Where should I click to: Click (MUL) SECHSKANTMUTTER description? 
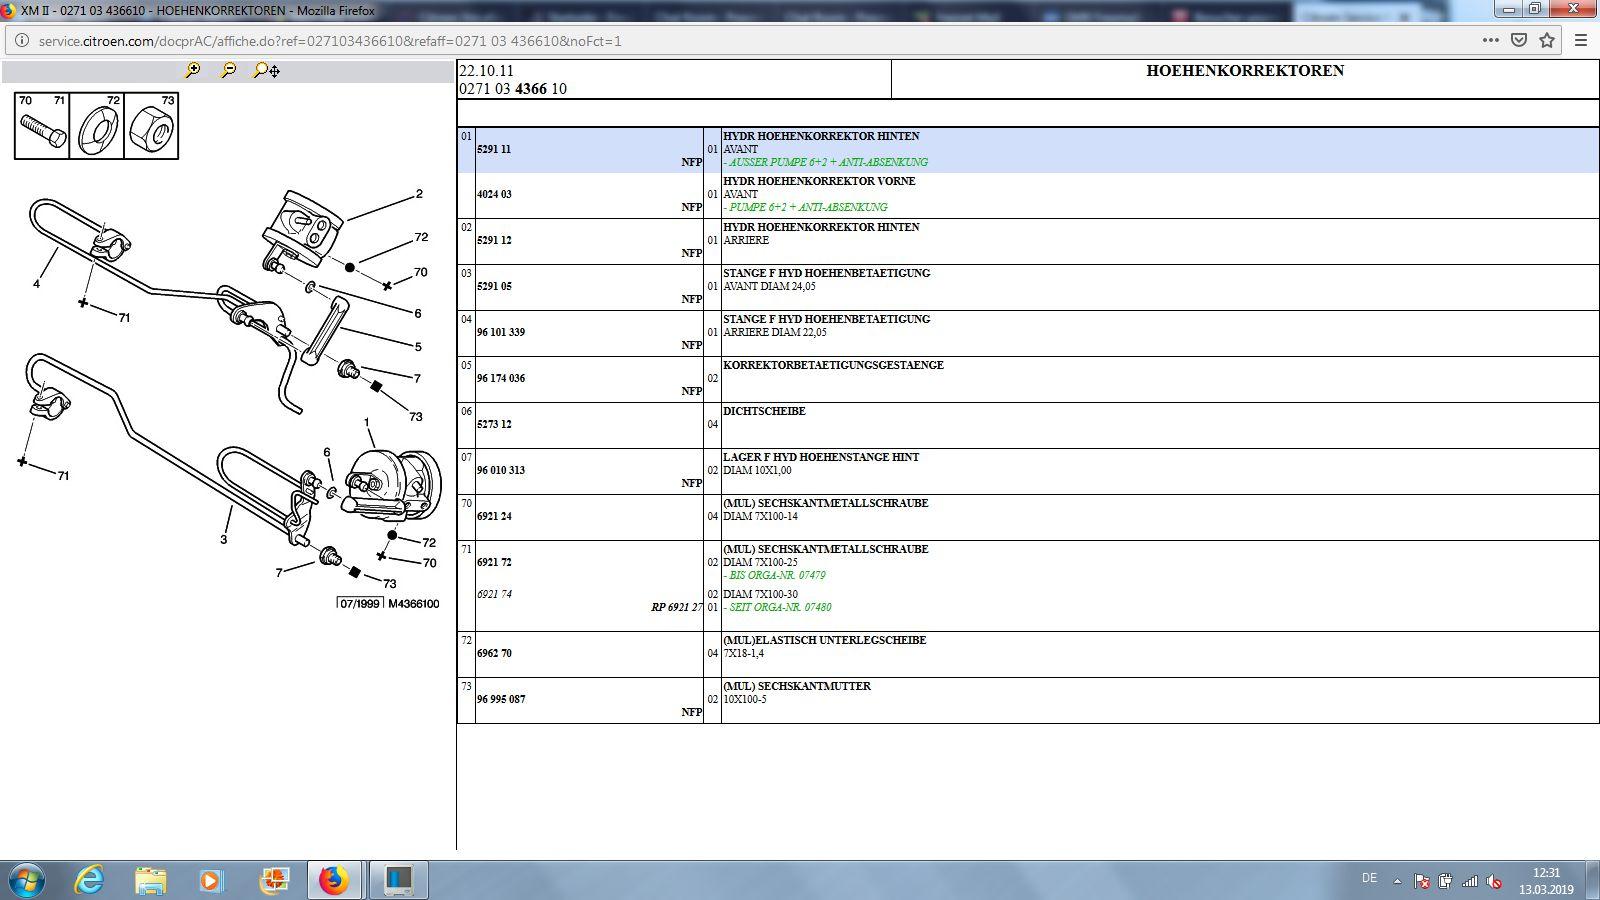pos(797,686)
